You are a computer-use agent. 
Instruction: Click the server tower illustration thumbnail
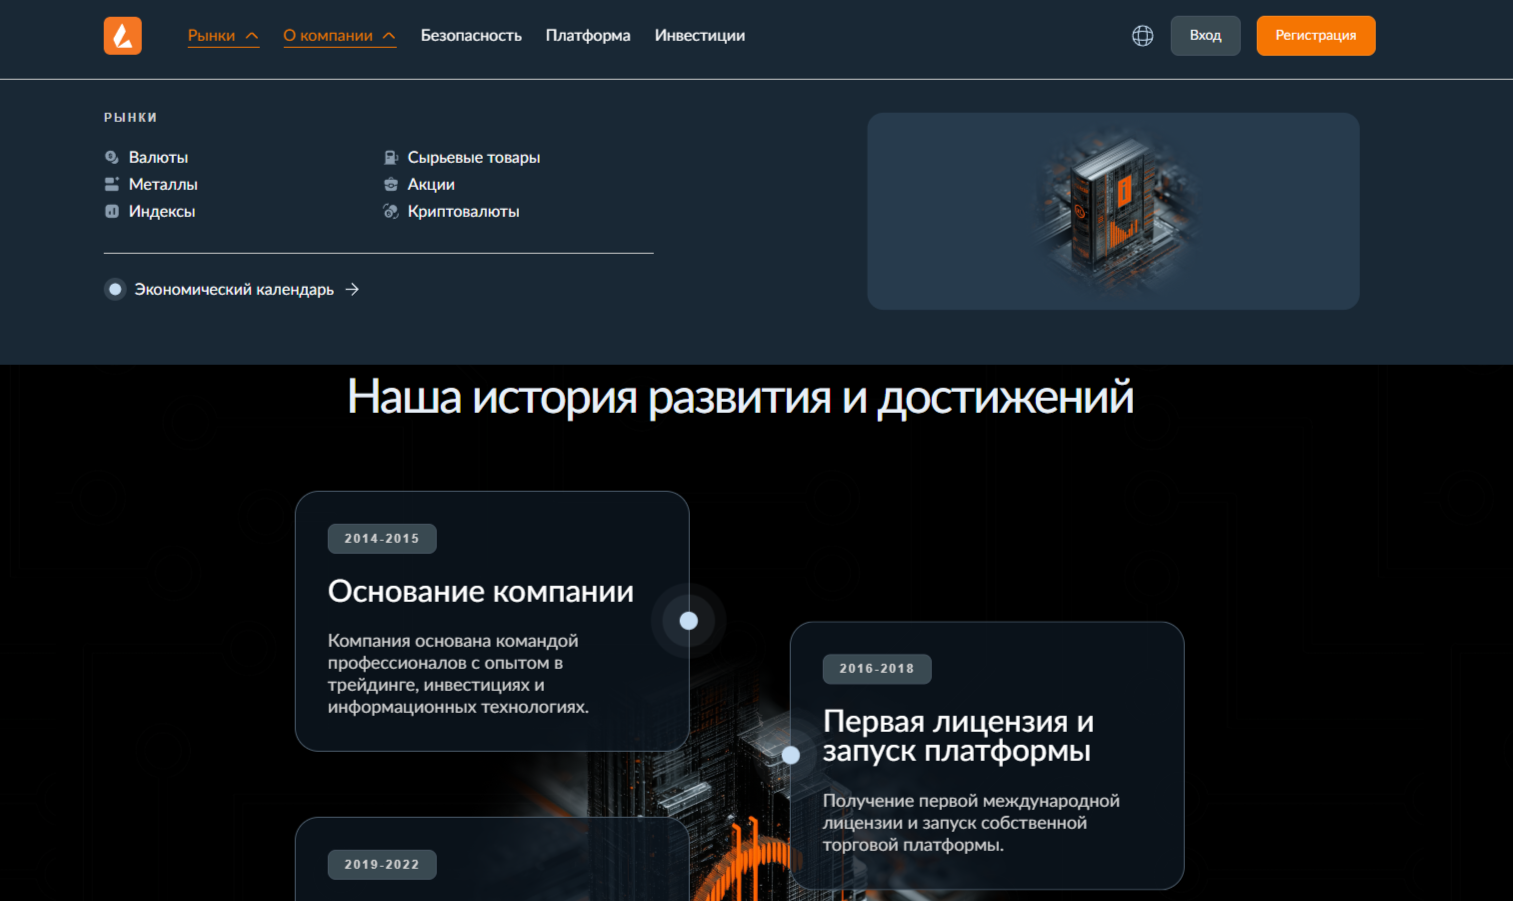point(1113,211)
